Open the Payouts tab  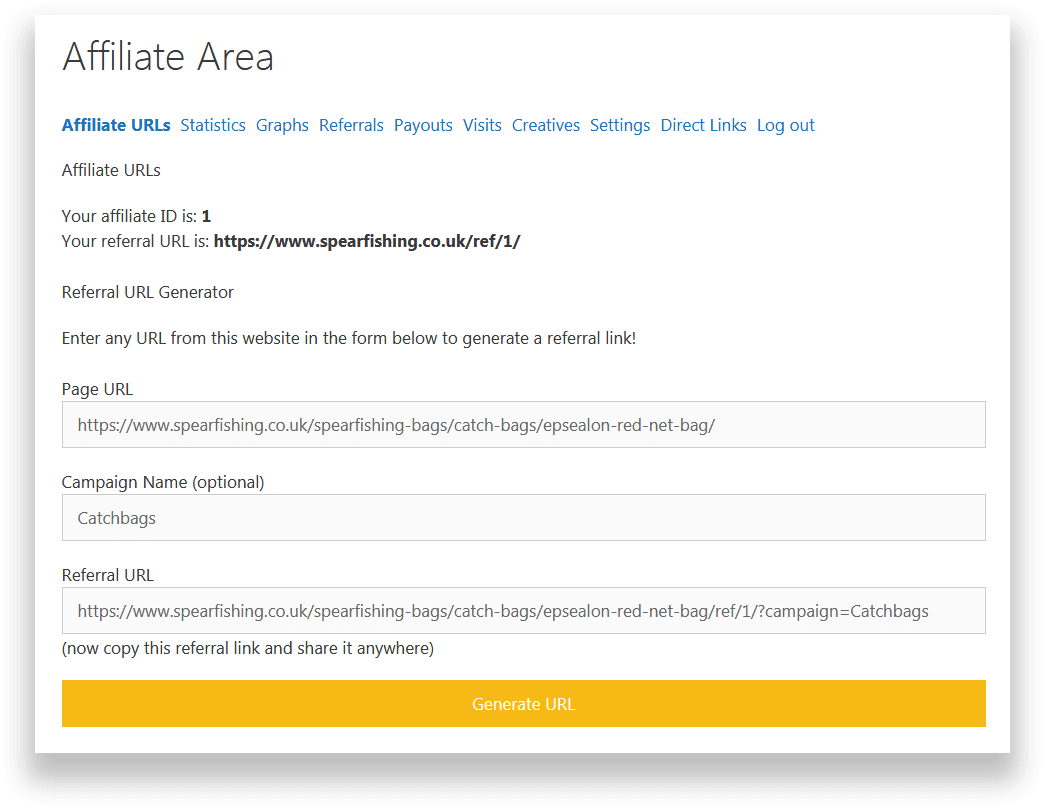[423, 125]
